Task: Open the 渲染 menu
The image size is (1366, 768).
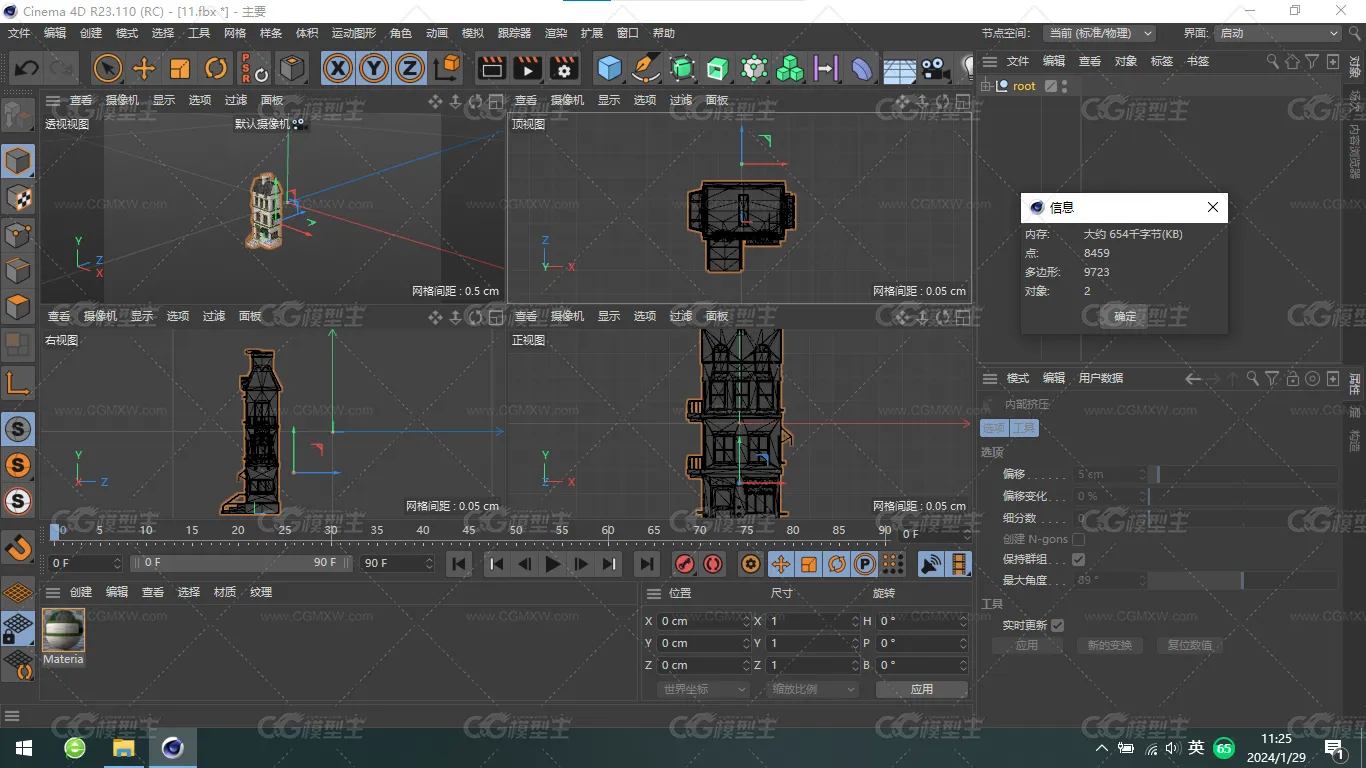Action: pos(556,33)
